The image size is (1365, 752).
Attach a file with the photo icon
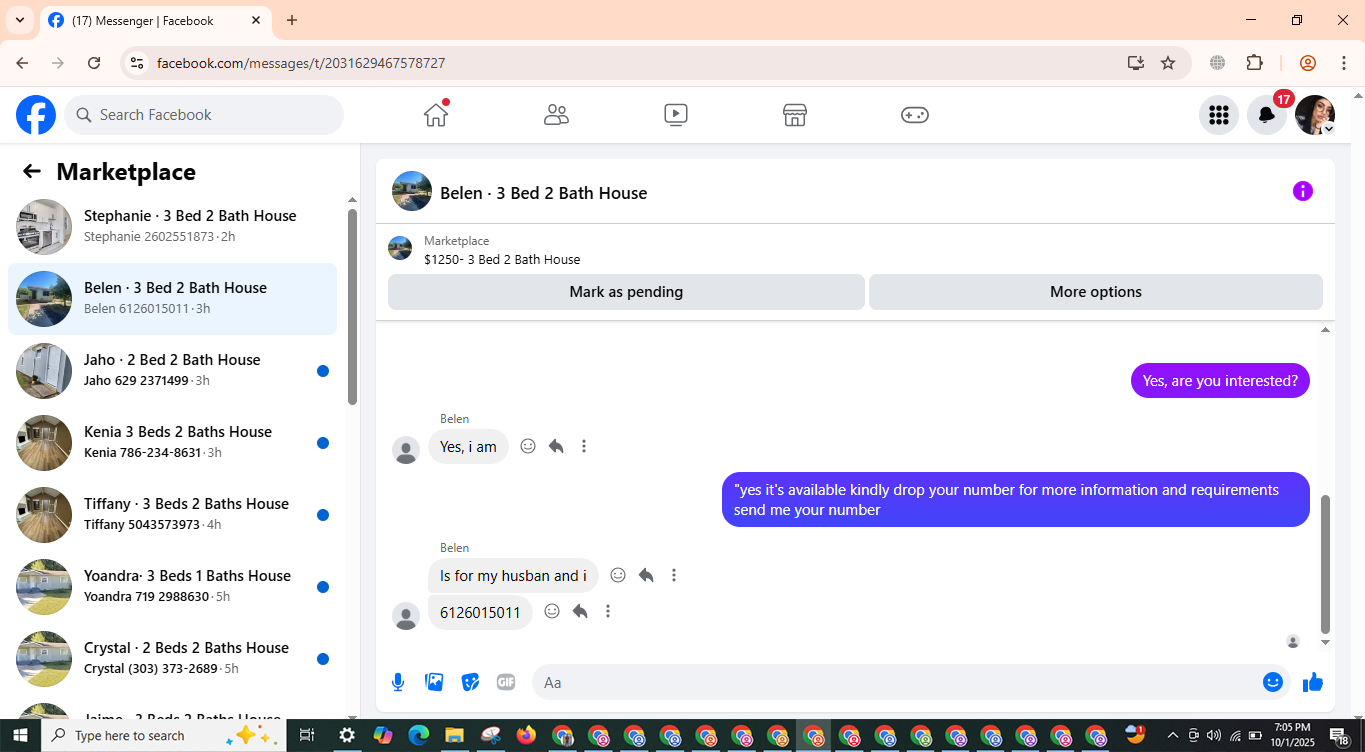coord(434,682)
